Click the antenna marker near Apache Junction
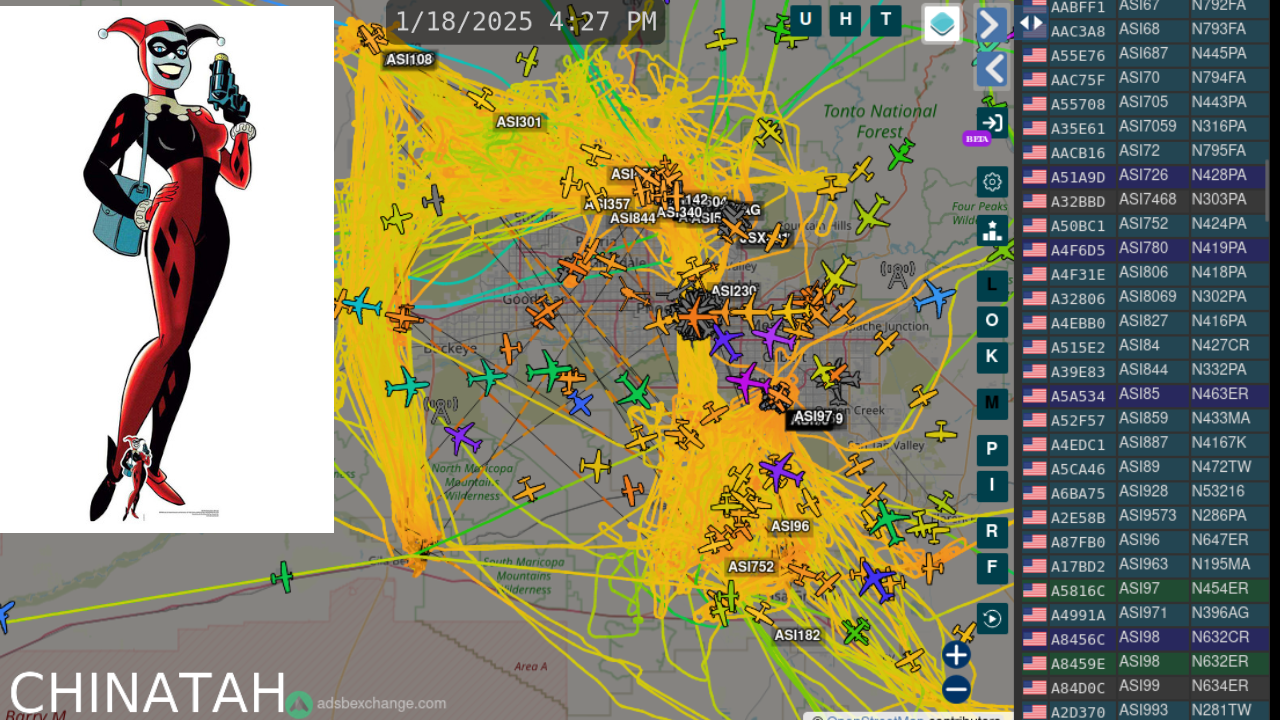This screenshot has height=720, width=1280. pyautogui.click(x=897, y=274)
